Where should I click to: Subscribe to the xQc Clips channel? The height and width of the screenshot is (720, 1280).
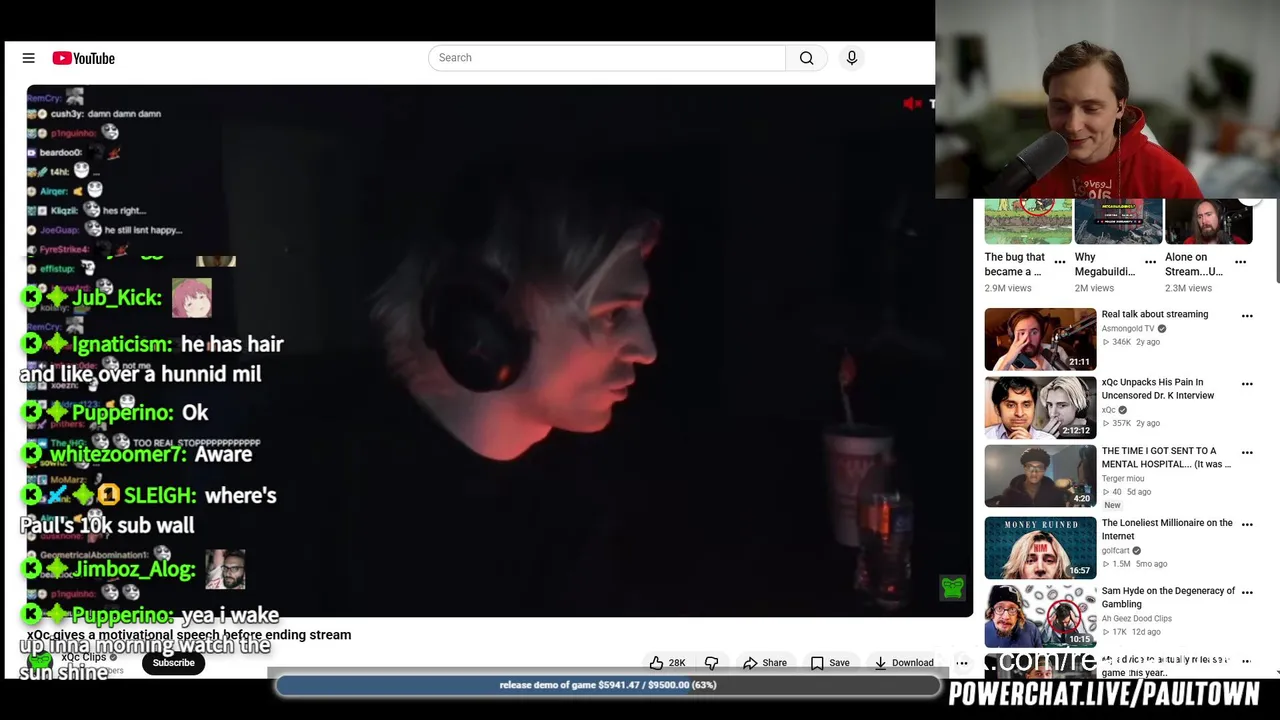(173, 663)
